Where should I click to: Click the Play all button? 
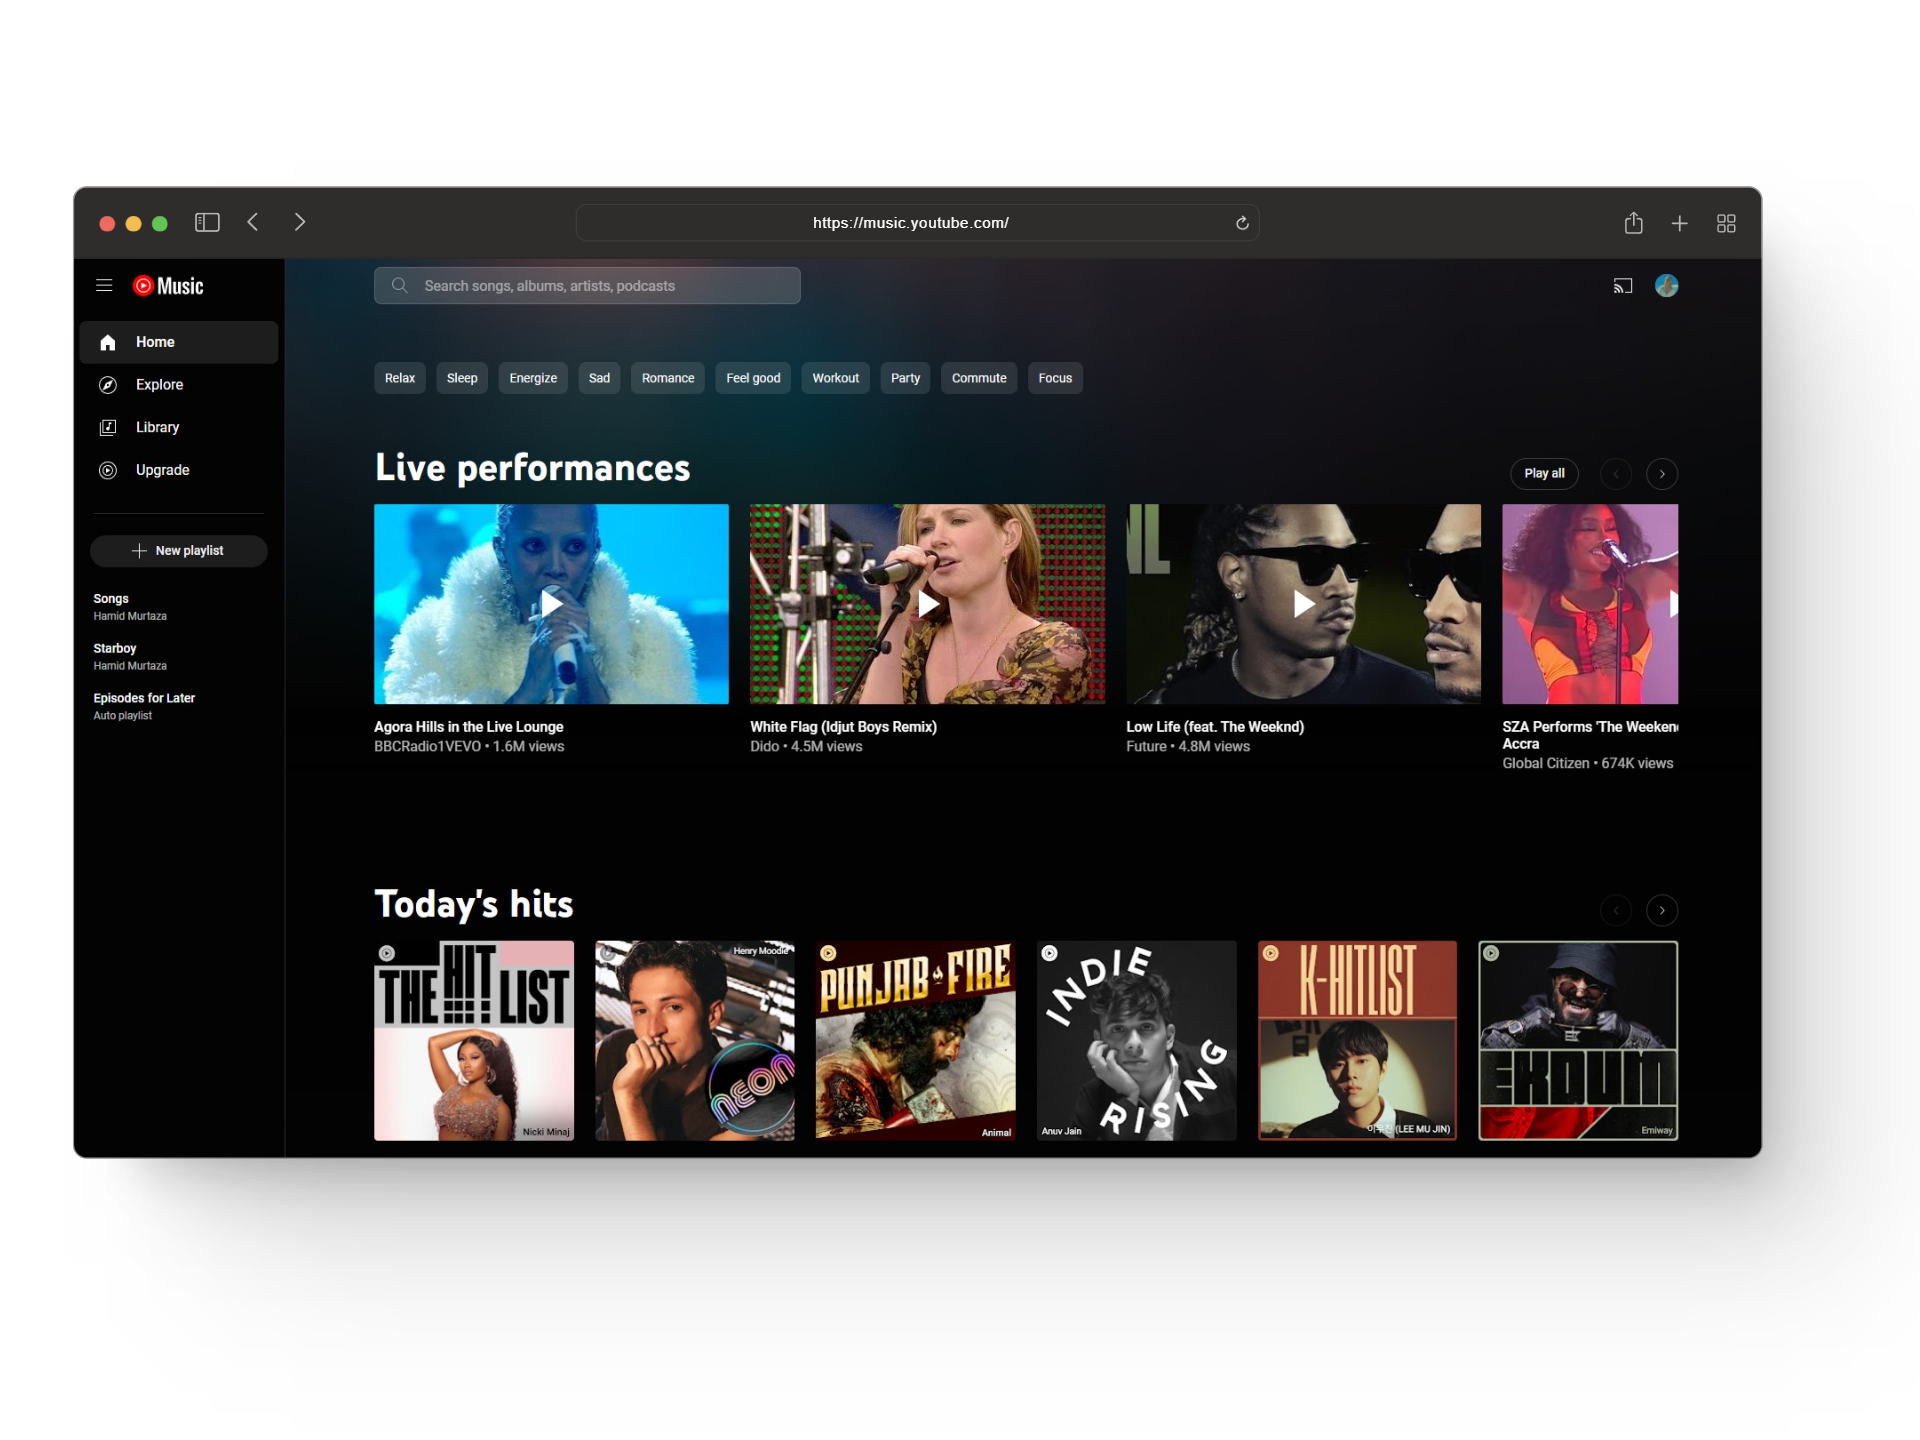pyautogui.click(x=1543, y=473)
